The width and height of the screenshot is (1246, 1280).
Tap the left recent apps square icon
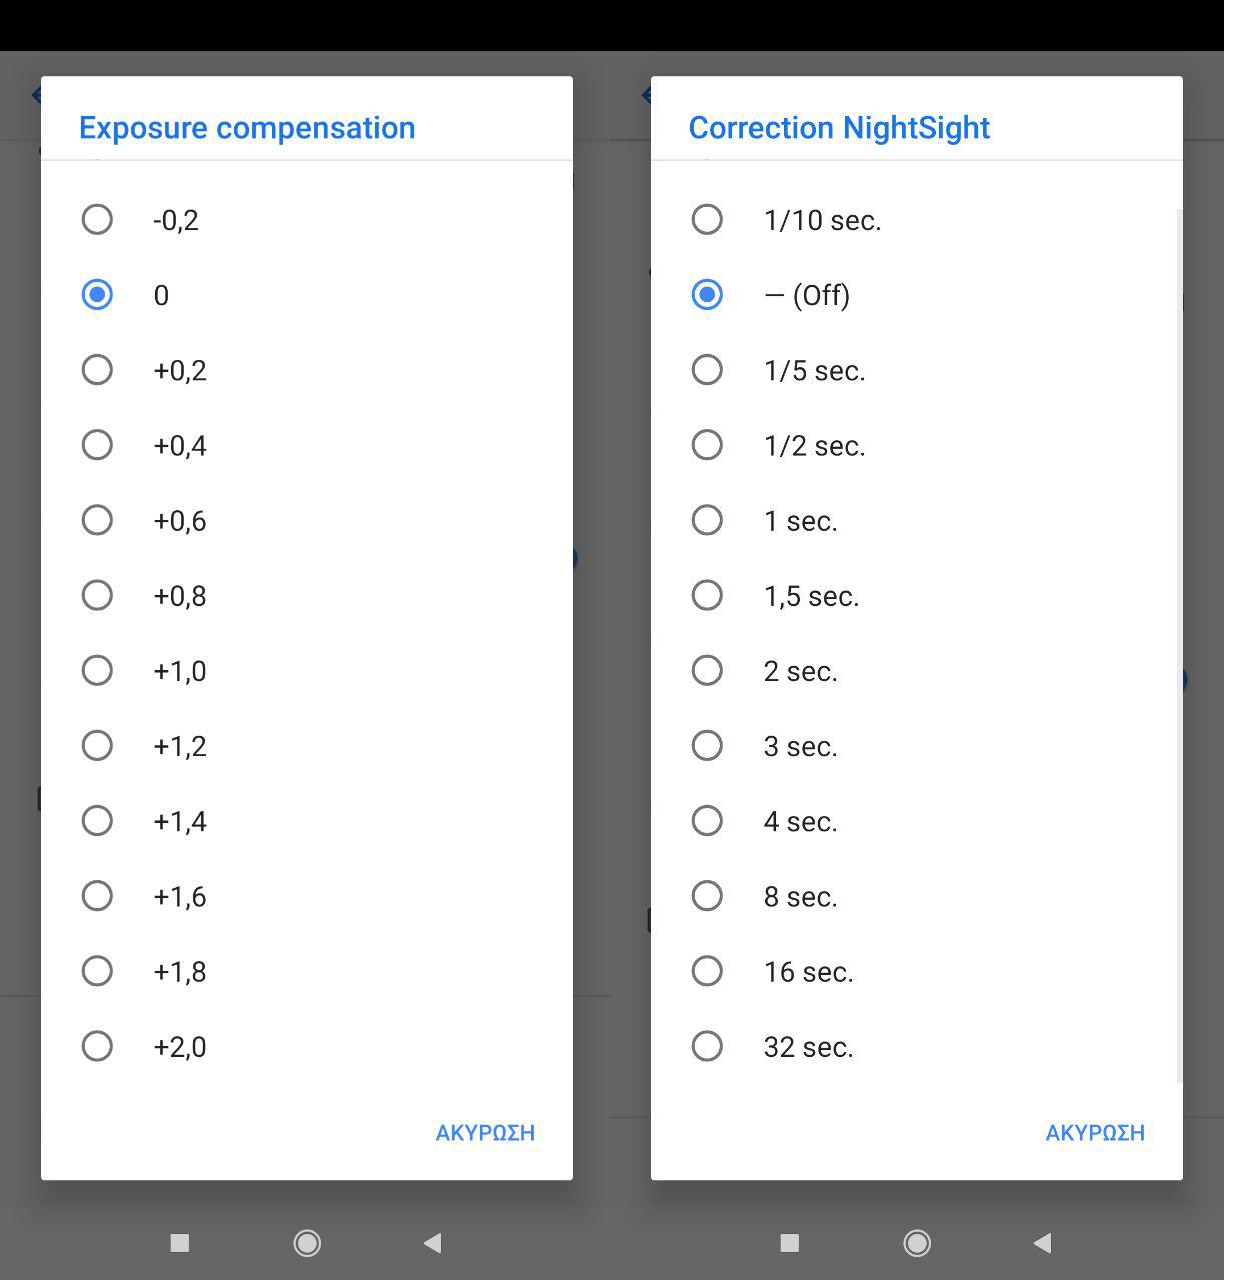[x=180, y=1243]
